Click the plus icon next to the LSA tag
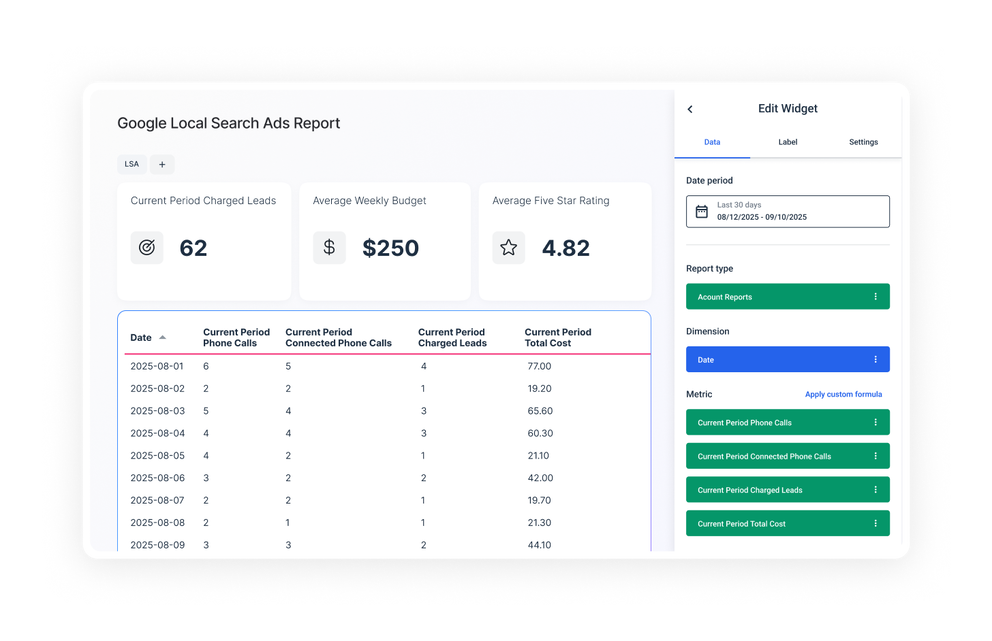Screen dimensions: 992x641 [x=162, y=164]
